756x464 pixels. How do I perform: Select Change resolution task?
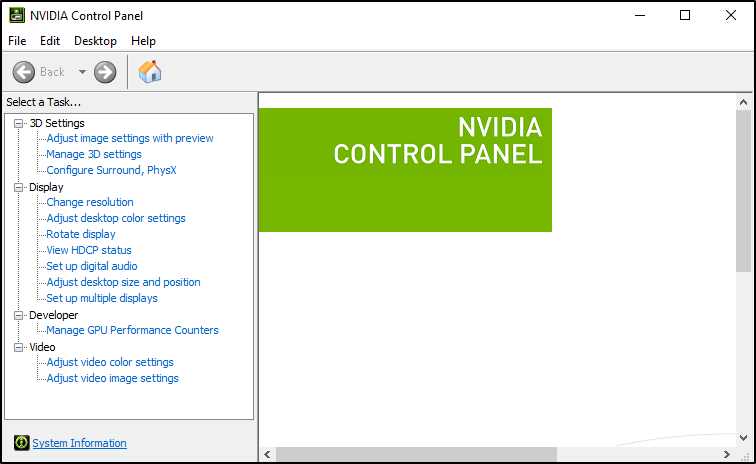point(90,202)
